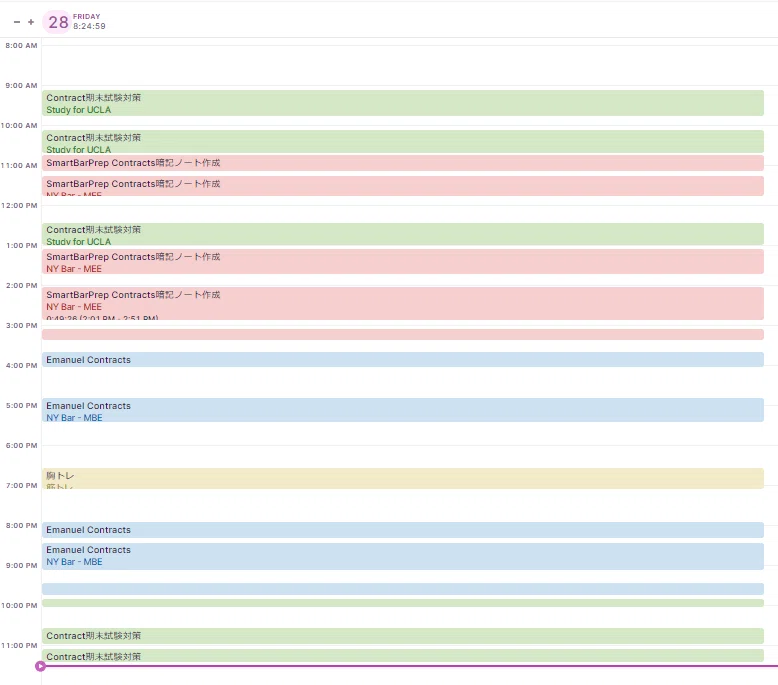This screenshot has width=778, height=685.
Task: Click the 8:24:59 total time text
Action: (x=89, y=26)
